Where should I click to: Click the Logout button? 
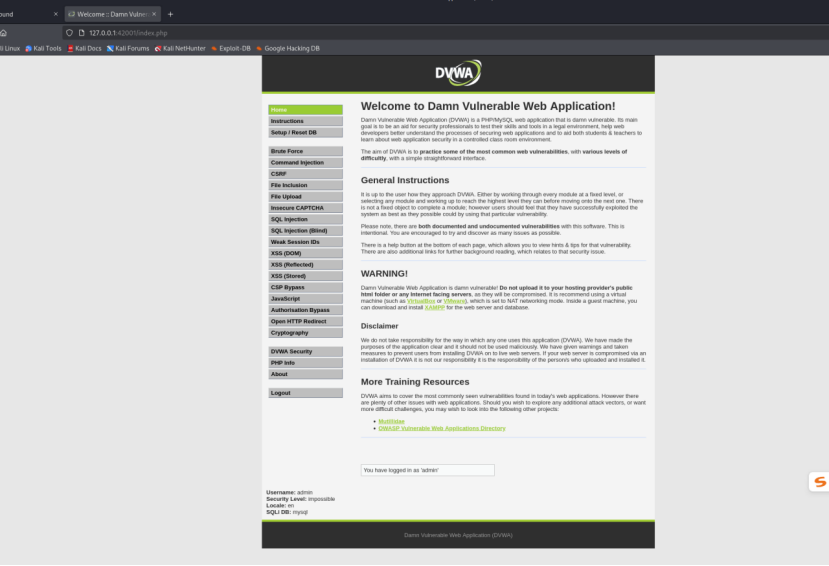[306, 393]
